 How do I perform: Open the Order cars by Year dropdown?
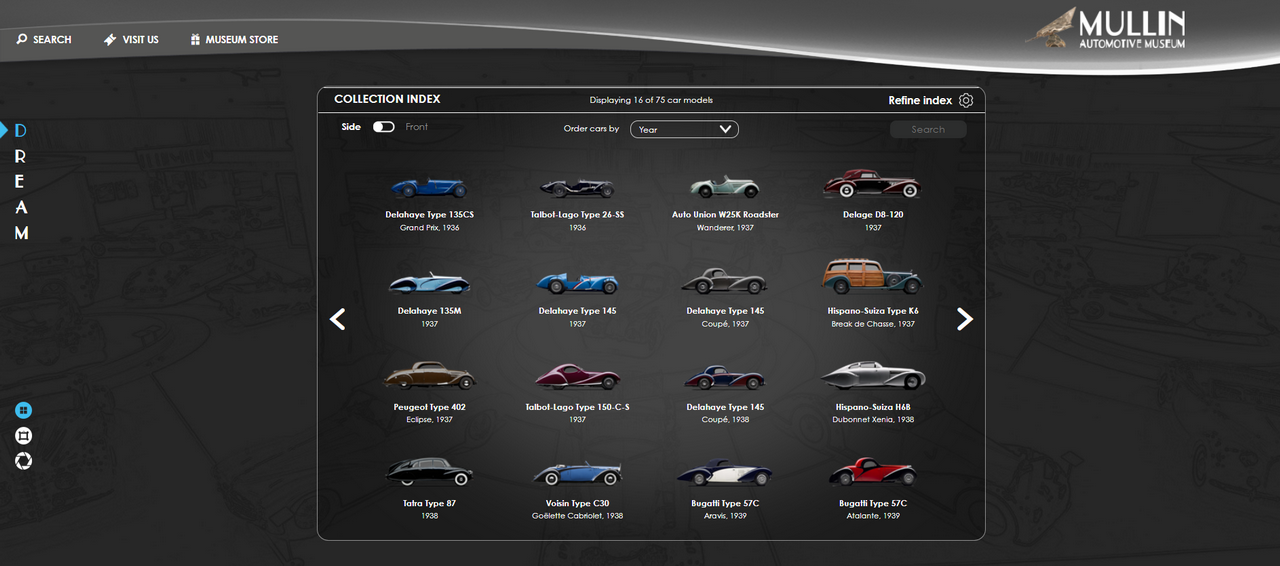[683, 129]
